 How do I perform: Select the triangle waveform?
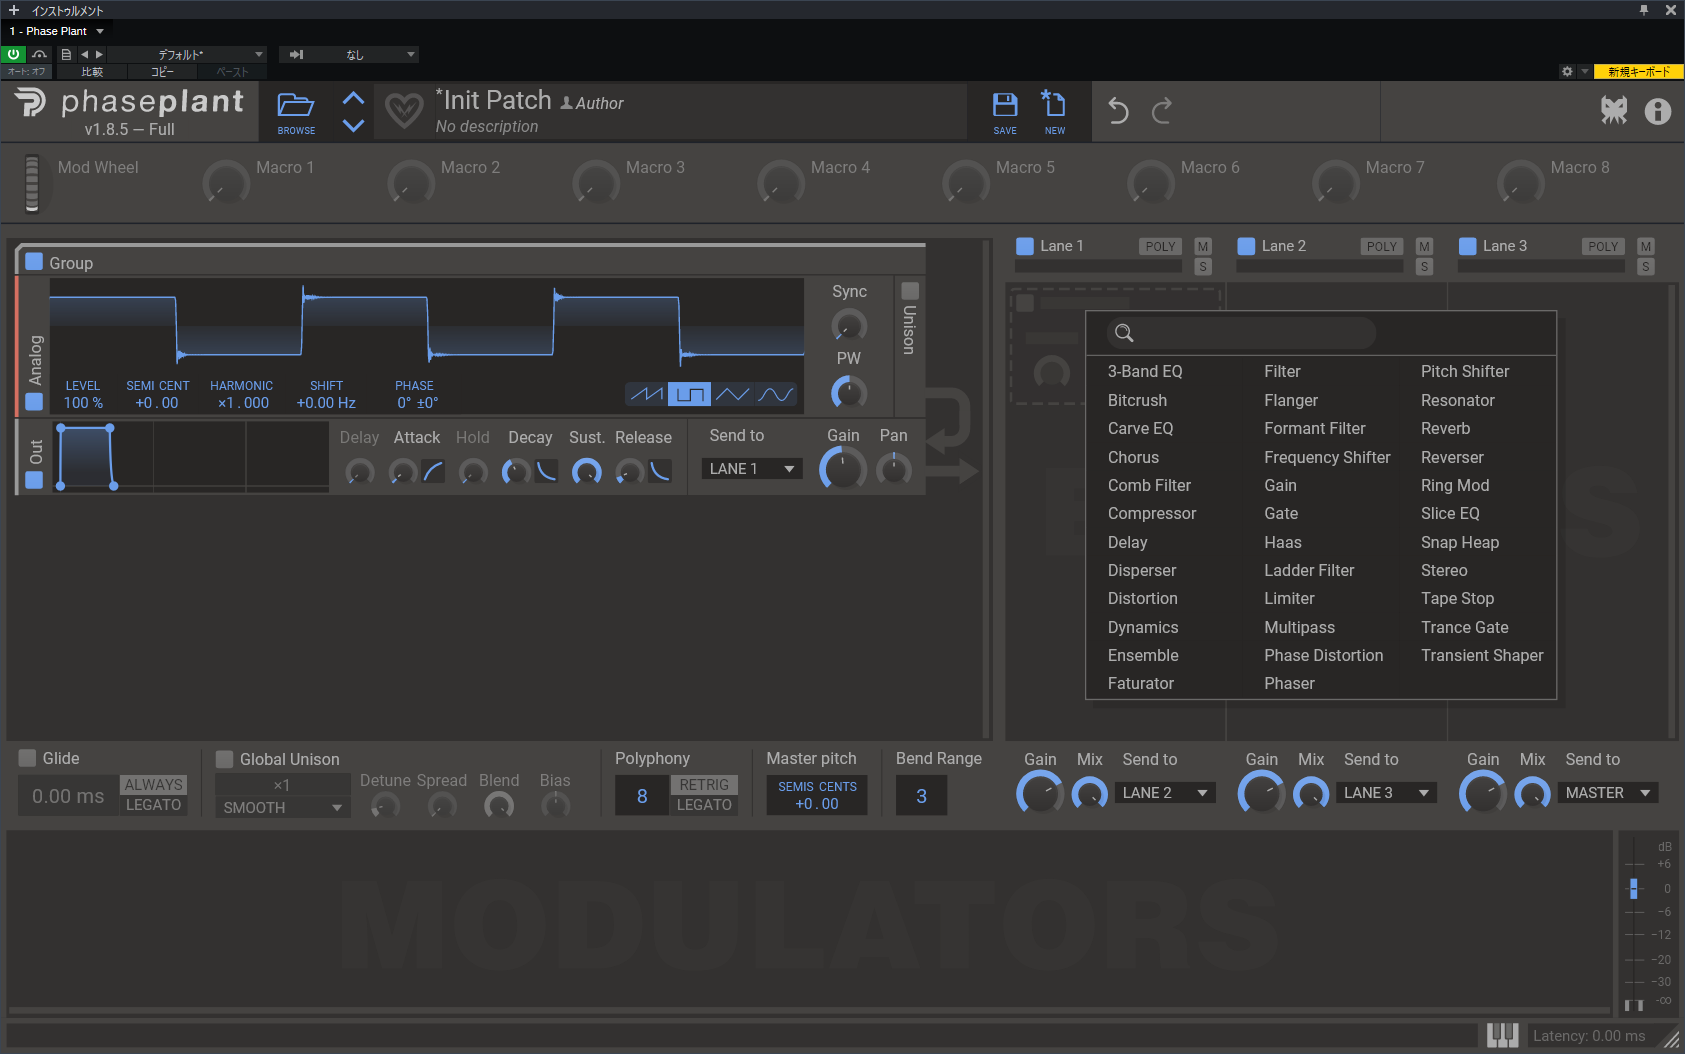[733, 394]
